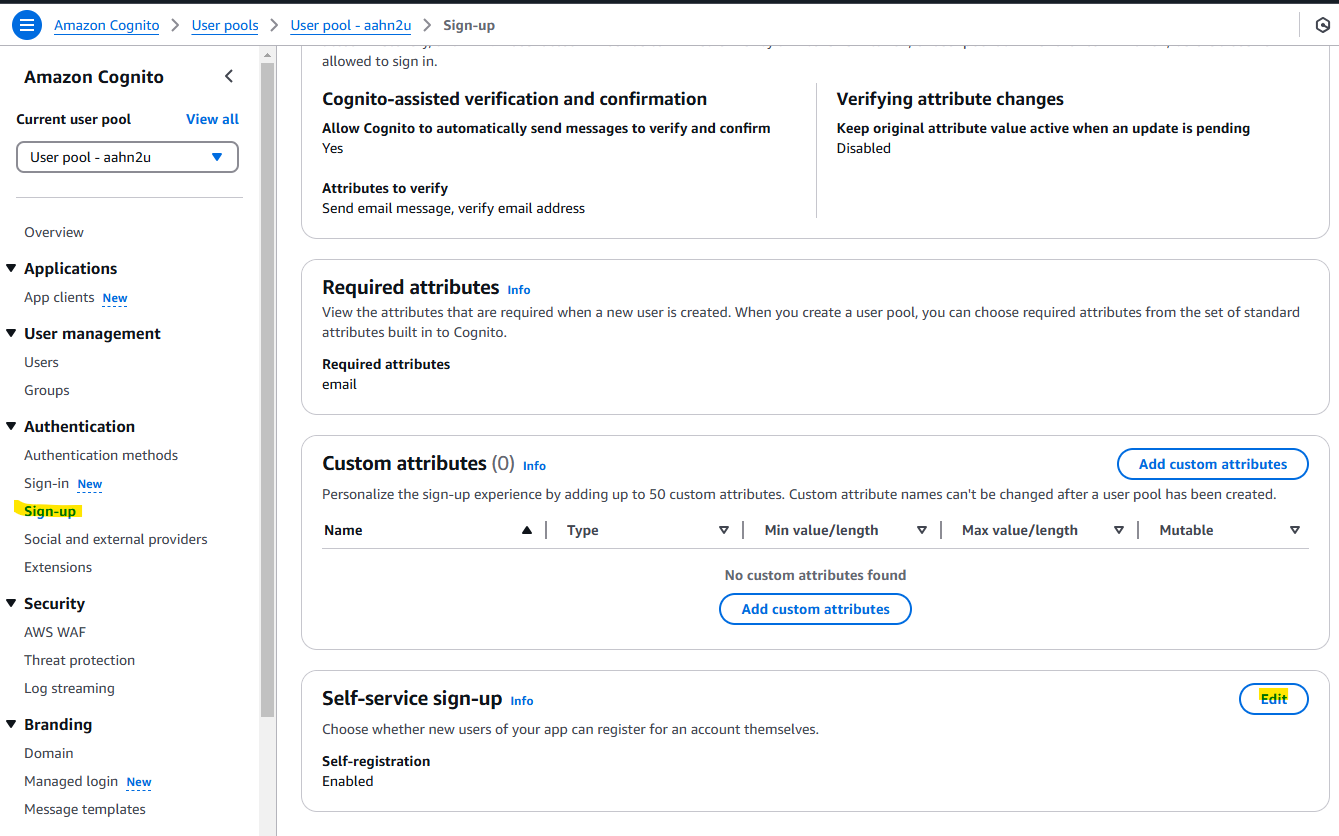Sort by Mutable column arrow
This screenshot has width=1339, height=836.
click(x=1294, y=530)
